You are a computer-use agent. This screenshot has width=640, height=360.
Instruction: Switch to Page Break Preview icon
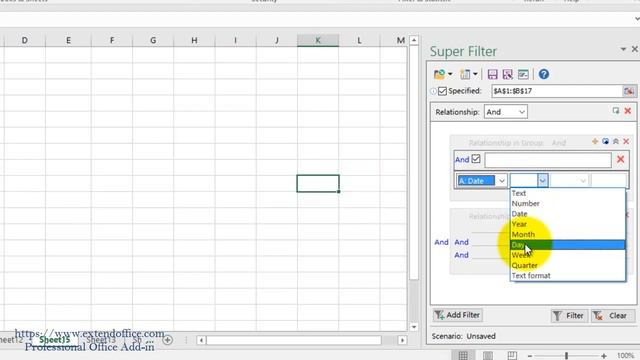coord(512,356)
